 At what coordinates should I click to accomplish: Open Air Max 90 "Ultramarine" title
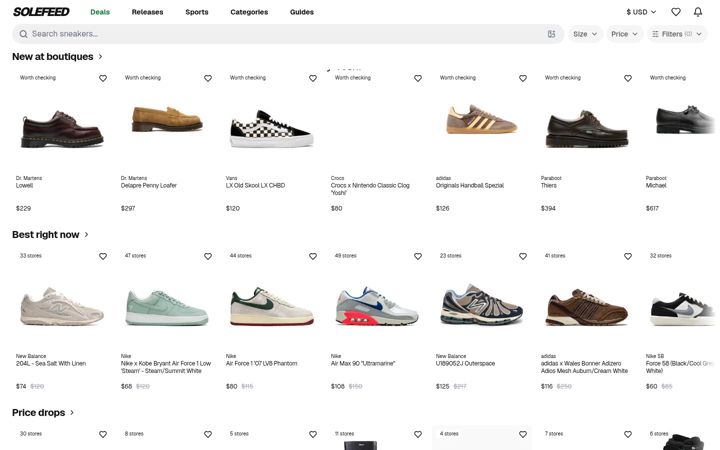pos(363,363)
